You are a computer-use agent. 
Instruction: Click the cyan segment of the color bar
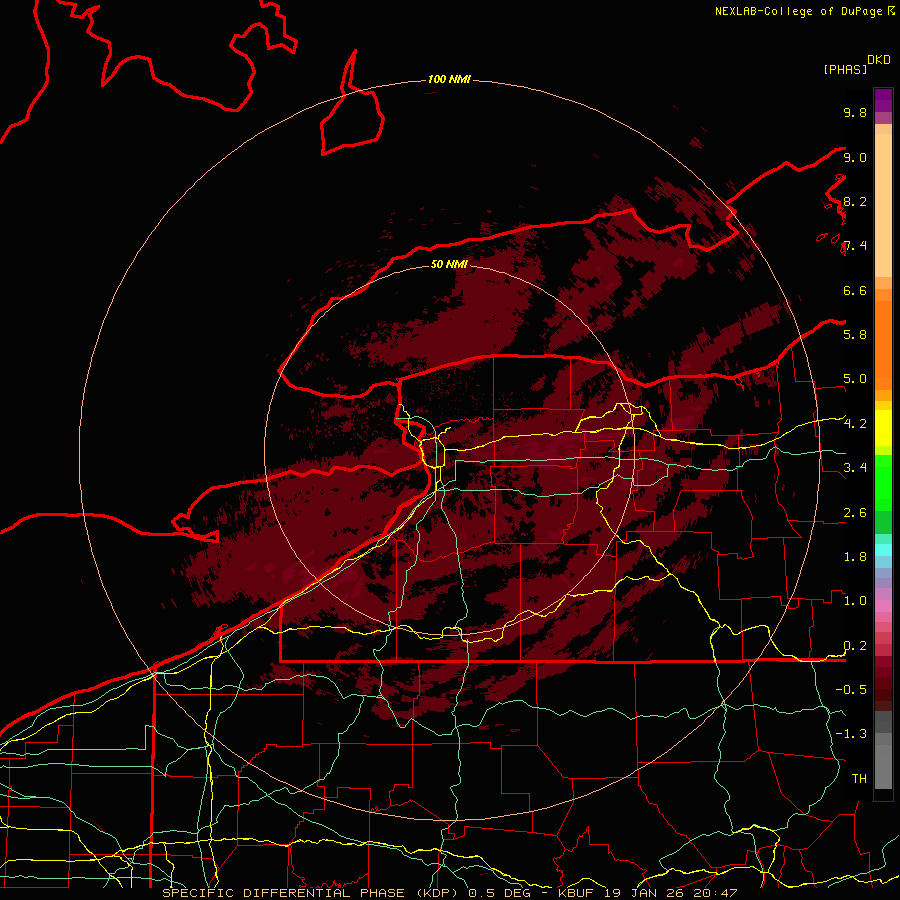(x=883, y=549)
